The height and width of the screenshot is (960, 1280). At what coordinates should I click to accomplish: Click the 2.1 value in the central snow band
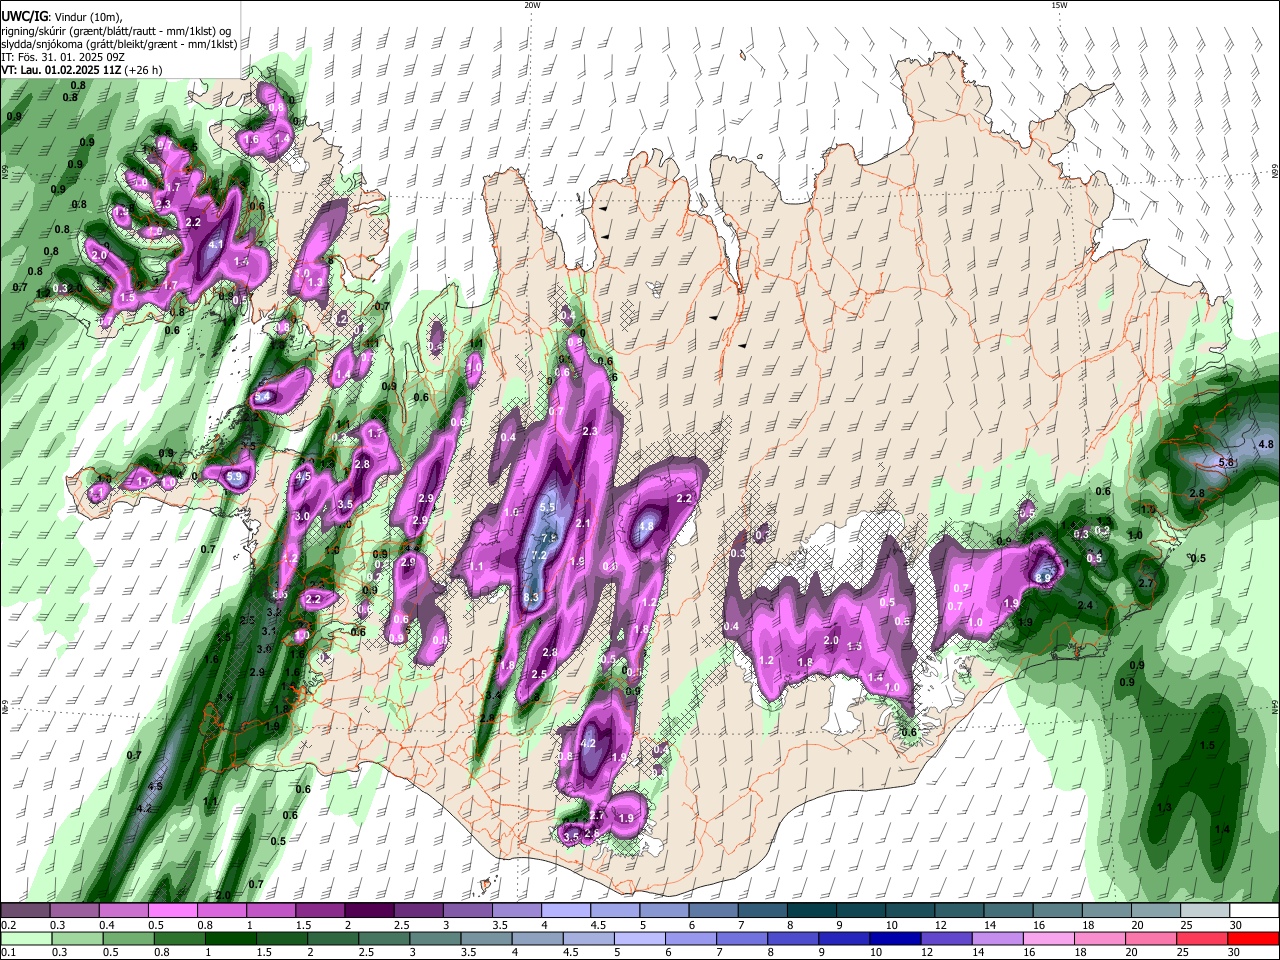pos(583,524)
